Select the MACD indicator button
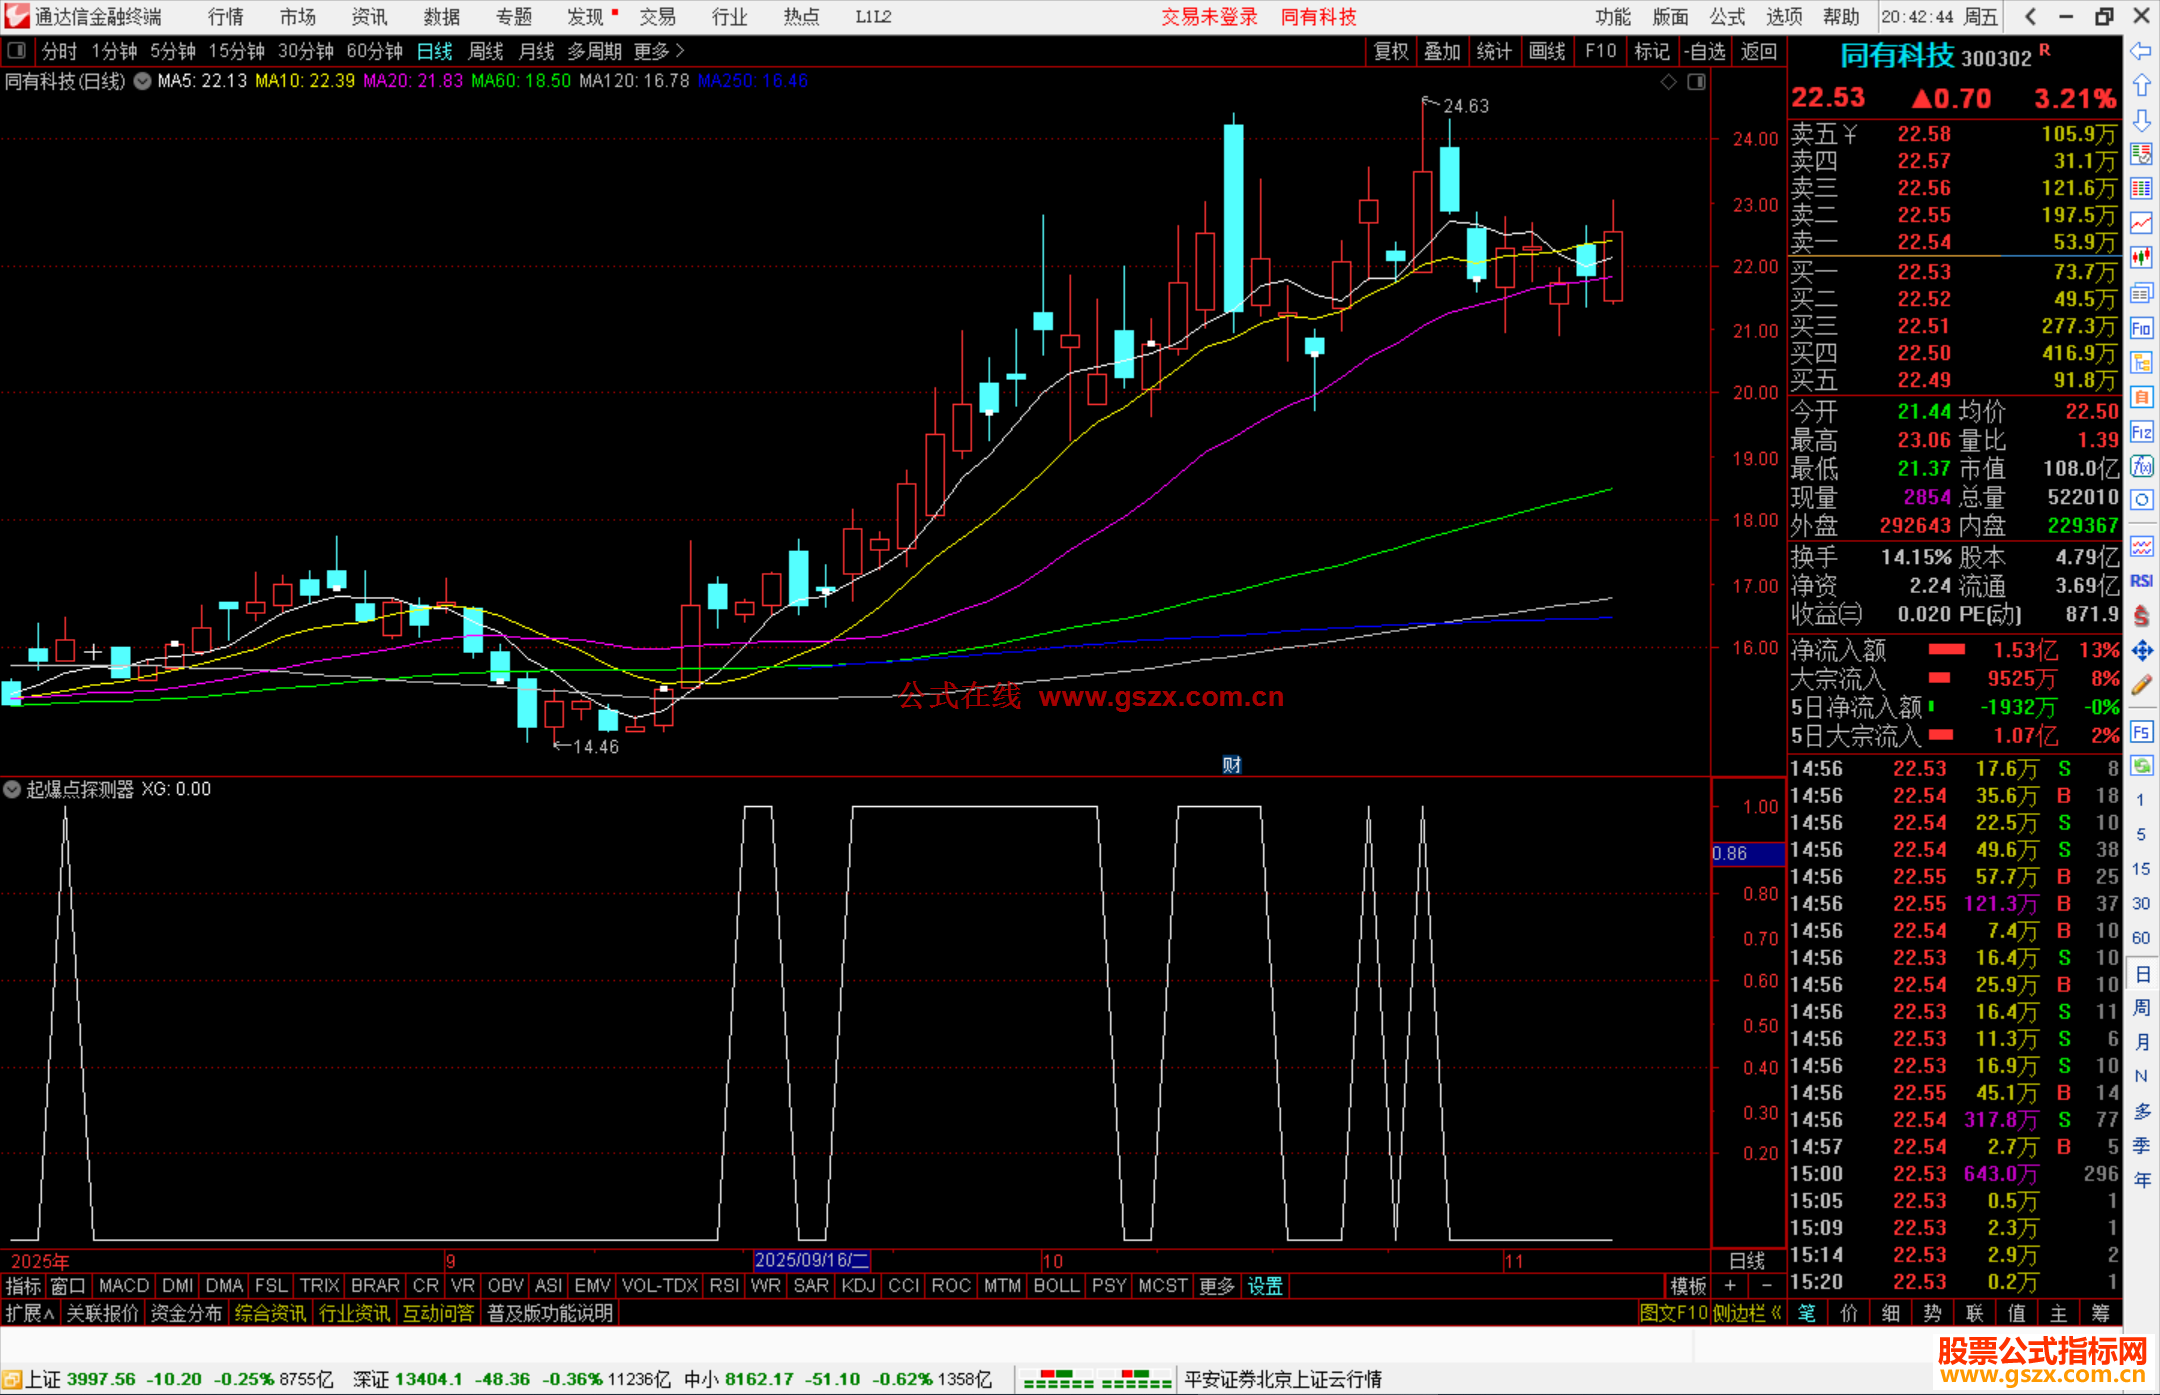 click(124, 1285)
